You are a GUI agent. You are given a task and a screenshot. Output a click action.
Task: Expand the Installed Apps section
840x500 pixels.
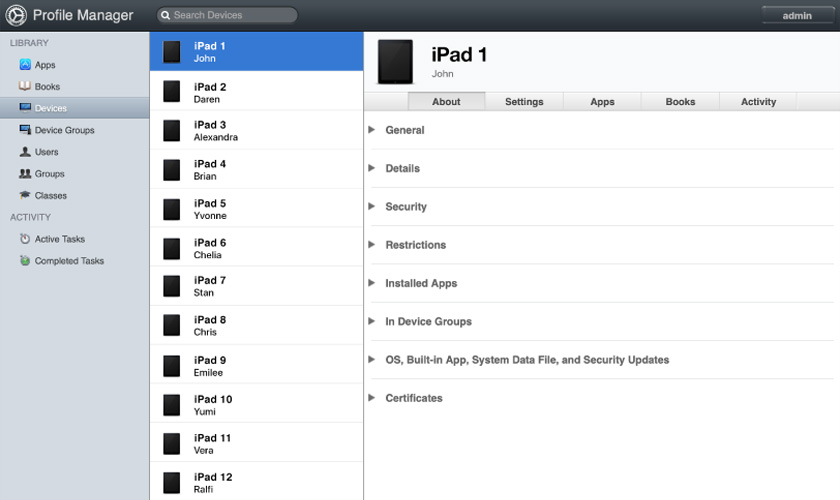[x=371, y=283]
